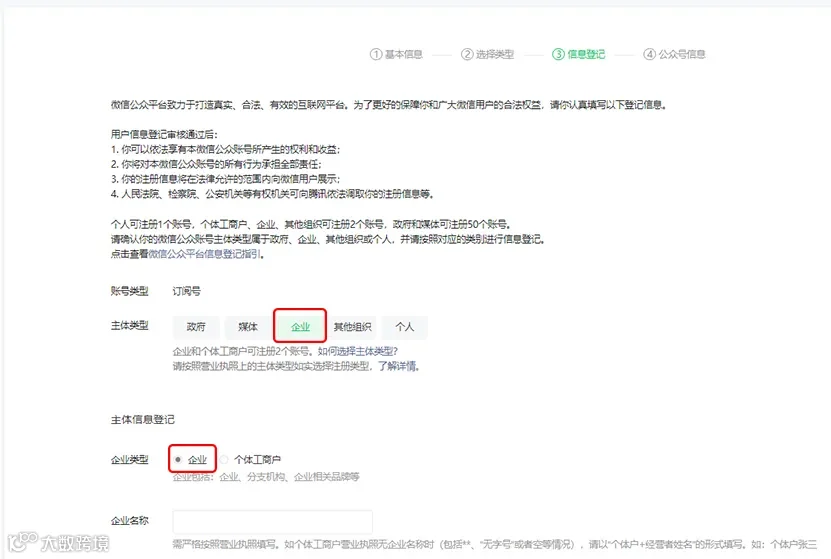This screenshot has width=831, height=559.
Task: Choose the 个体工商户 radio button
Action: [x=225, y=459]
